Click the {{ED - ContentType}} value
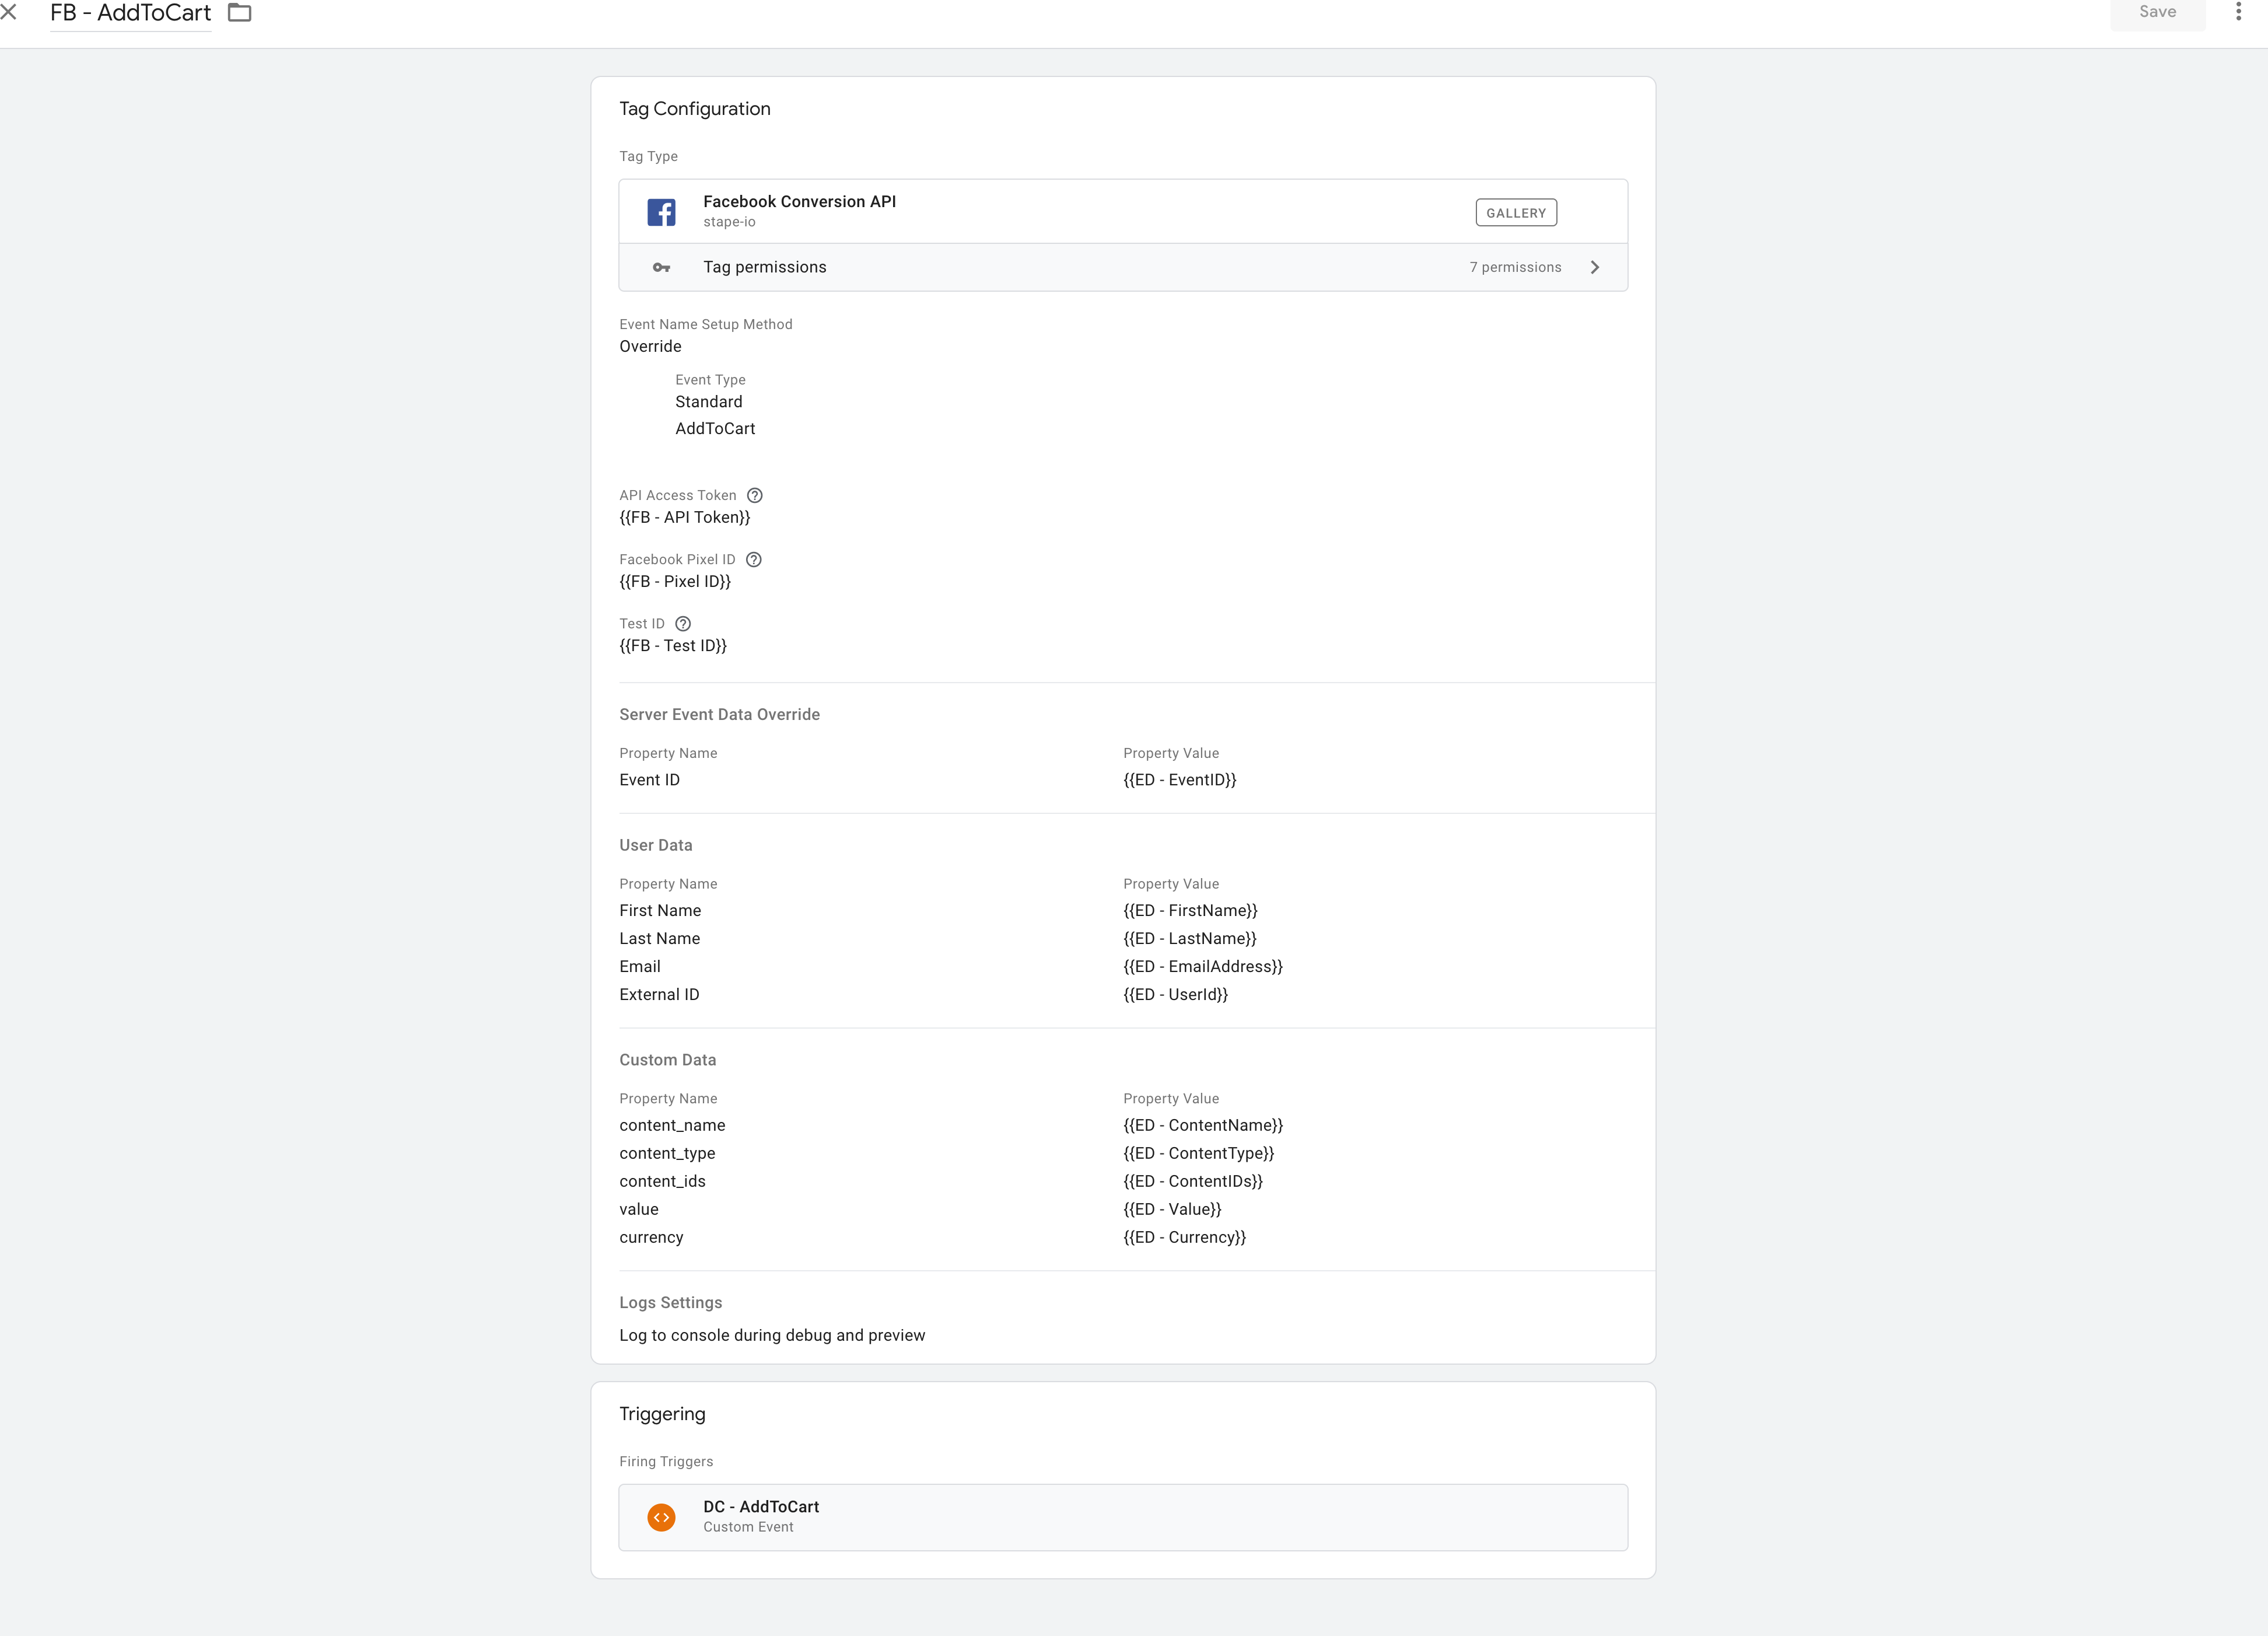Screen dimensions: 2268x1636 click(x=1198, y=1153)
